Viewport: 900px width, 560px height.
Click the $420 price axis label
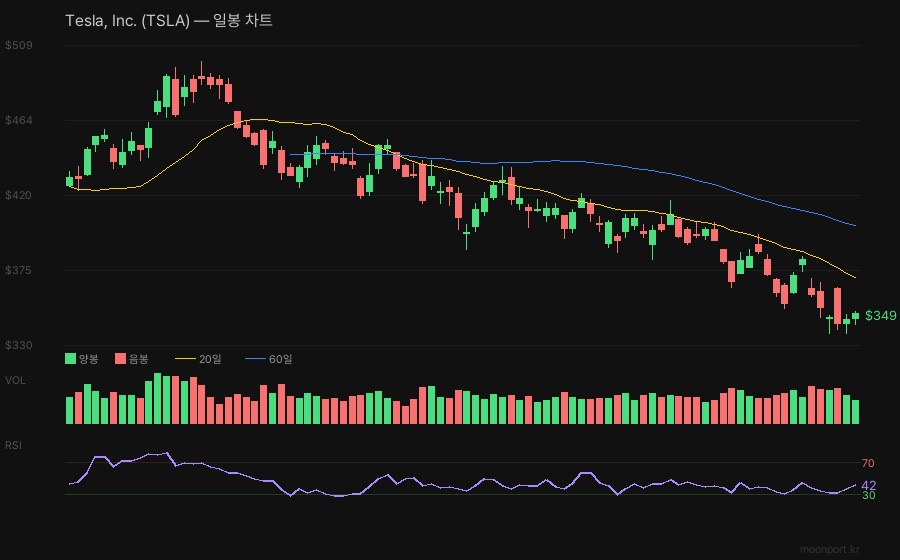[19, 195]
